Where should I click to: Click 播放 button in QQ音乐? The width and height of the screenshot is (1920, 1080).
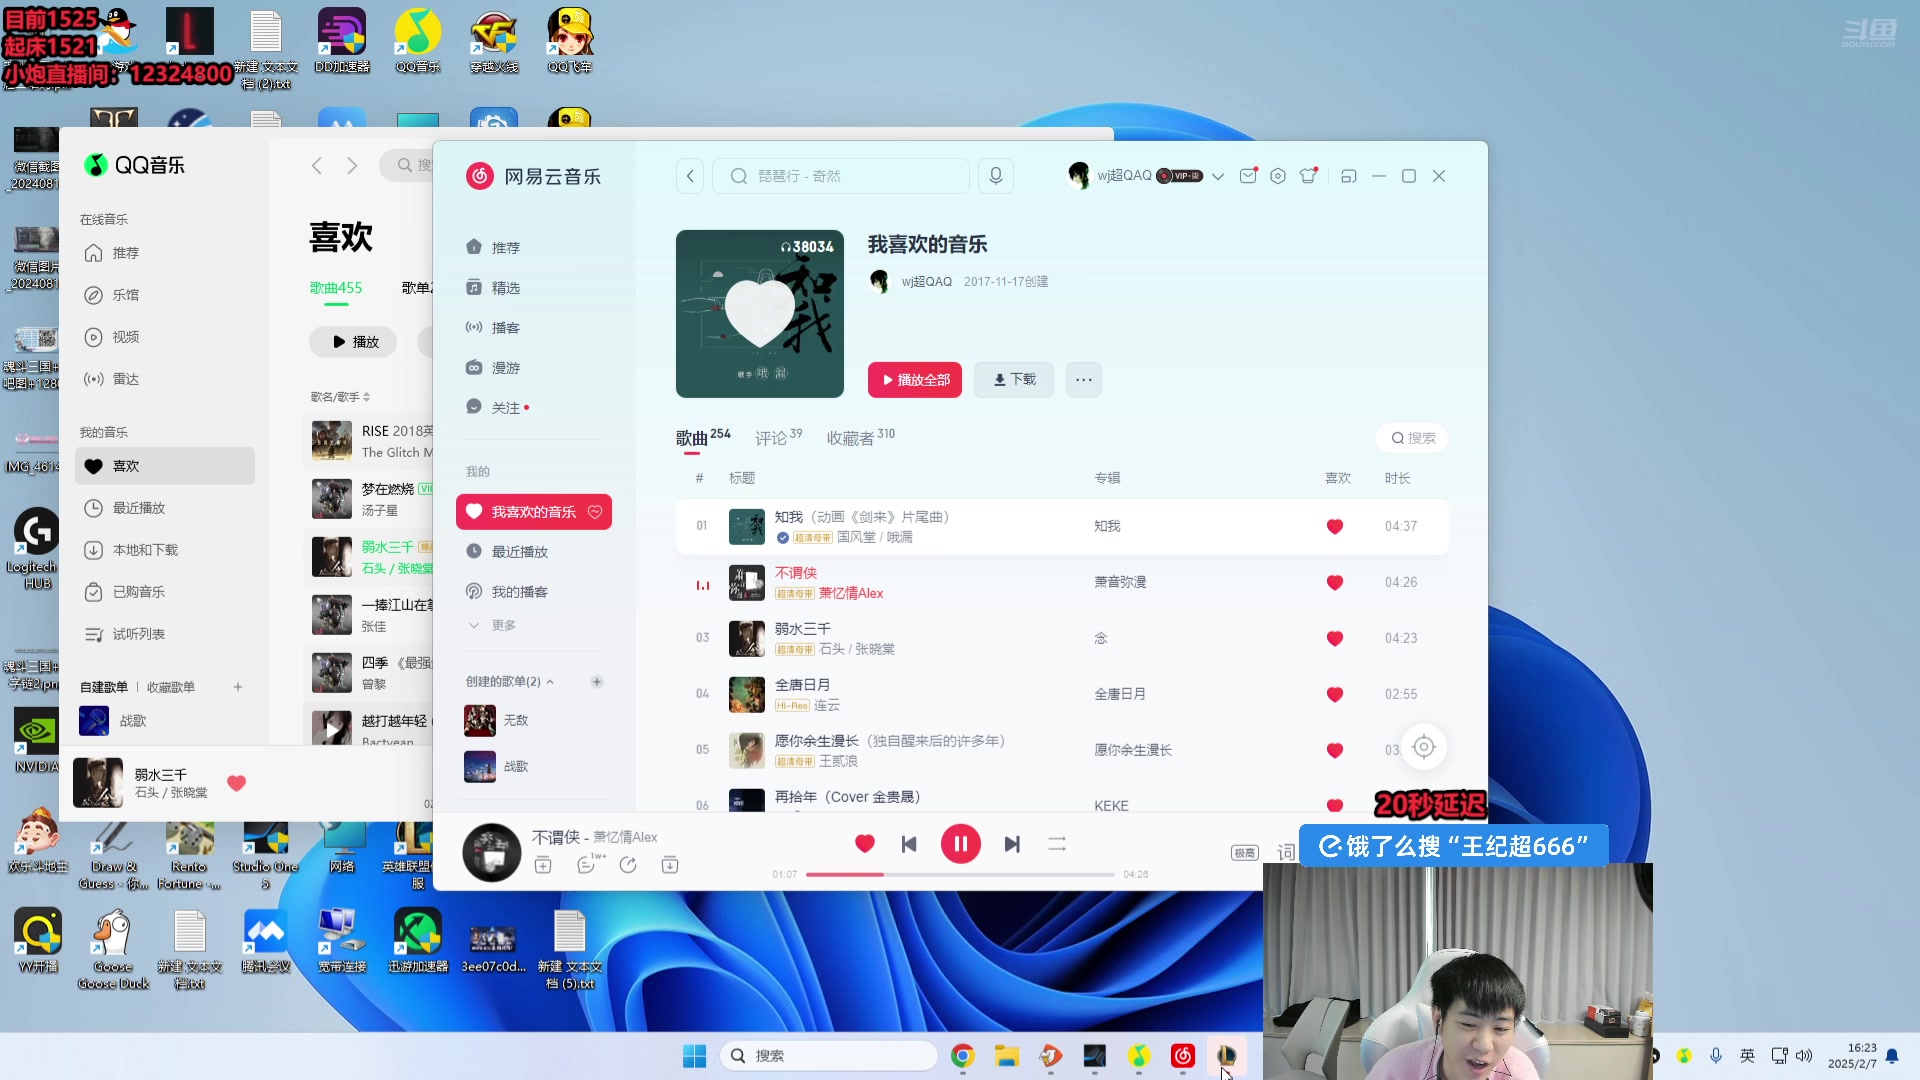(x=353, y=342)
